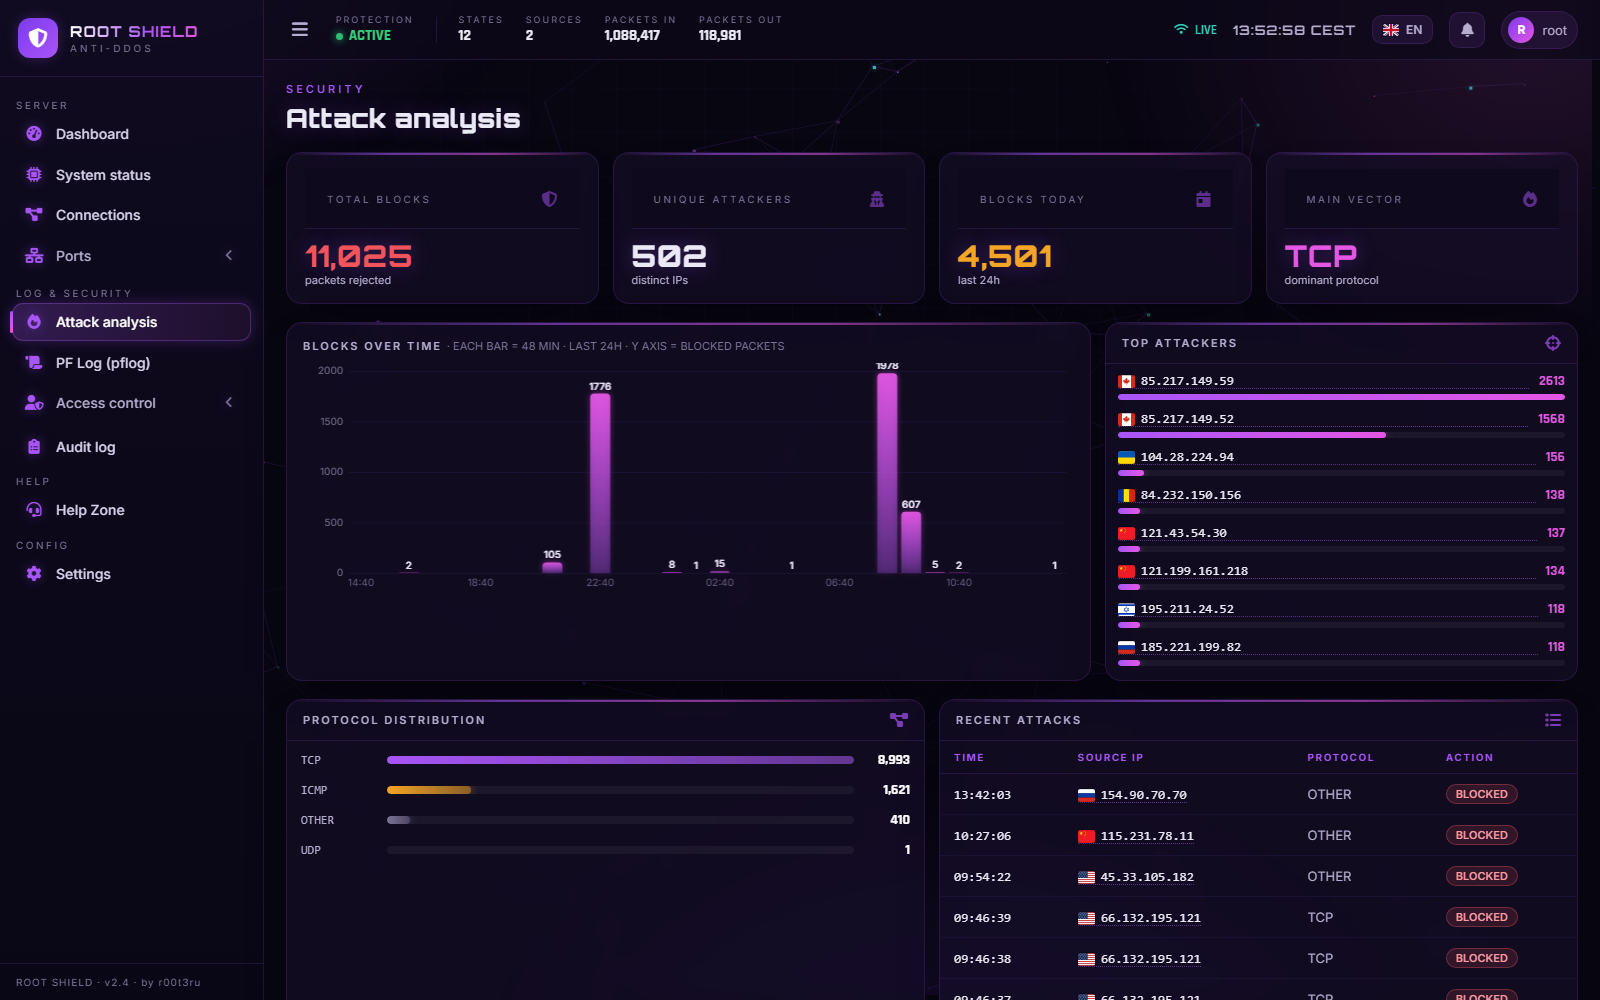Click the shield icon on Total Blocks card
The height and width of the screenshot is (1000, 1600).
[549, 199]
